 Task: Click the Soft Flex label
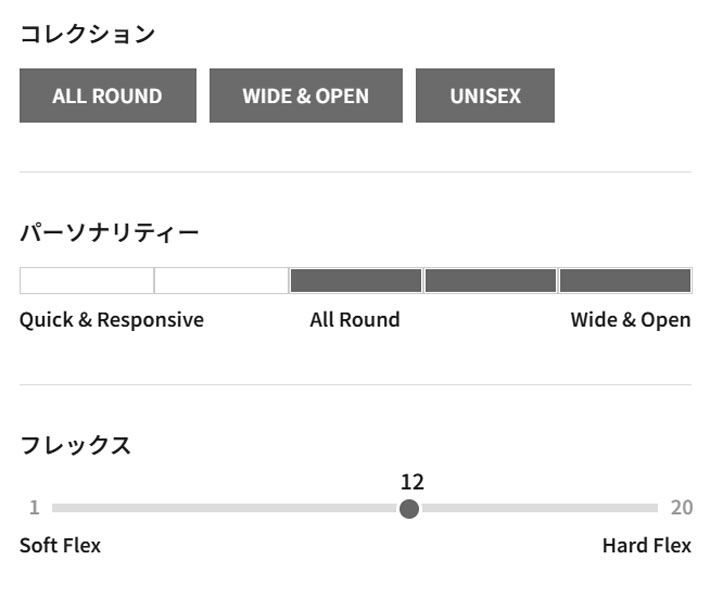click(x=60, y=545)
